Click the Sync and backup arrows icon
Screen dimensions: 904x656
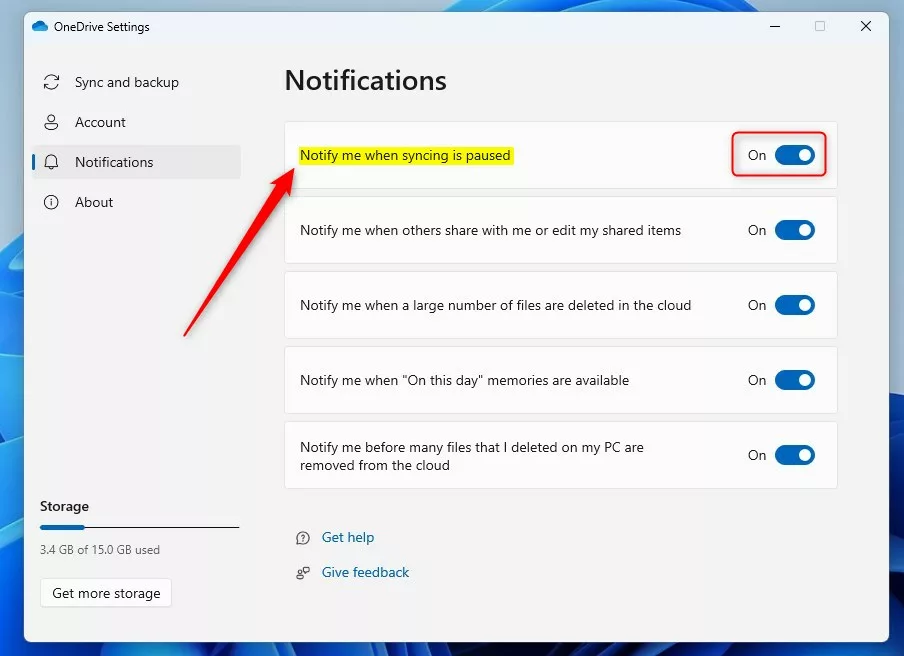pyautogui.click(x=51, y=82)
